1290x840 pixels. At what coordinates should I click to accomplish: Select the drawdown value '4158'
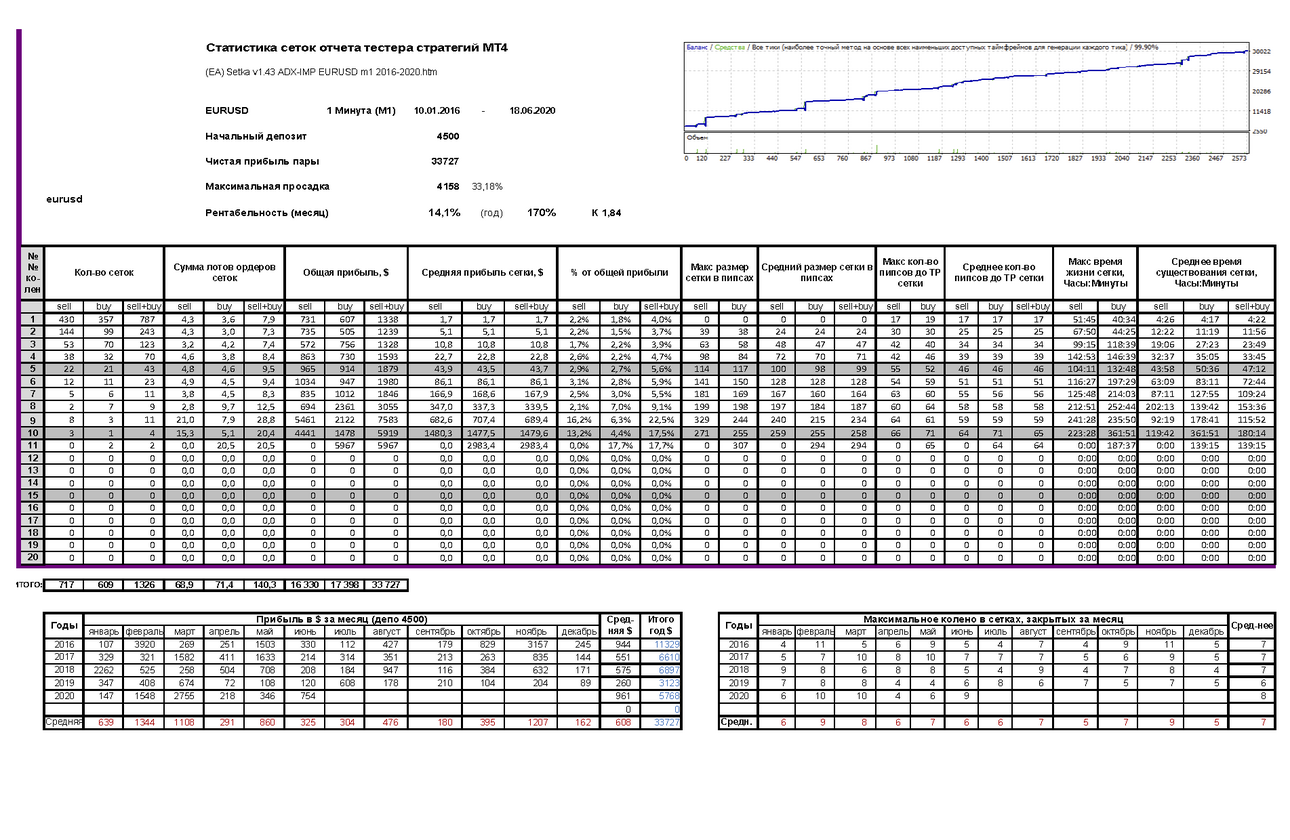tap(448, 187)
